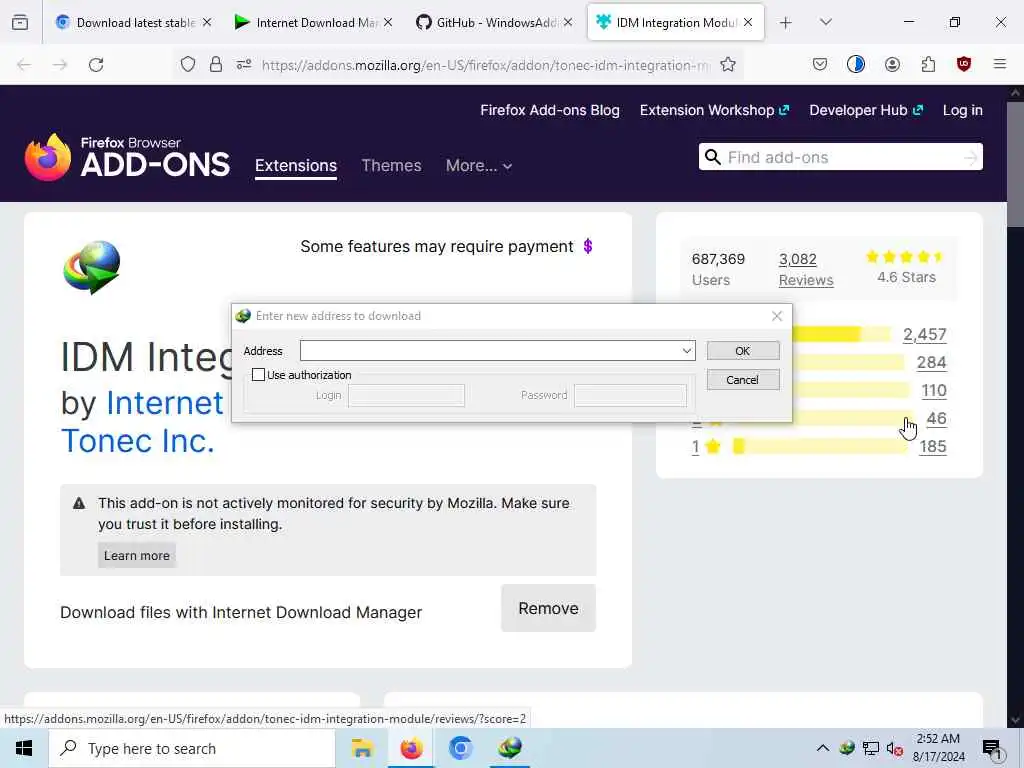
Task: Open site permissions icon in address bar
Action: coord(244,65)
